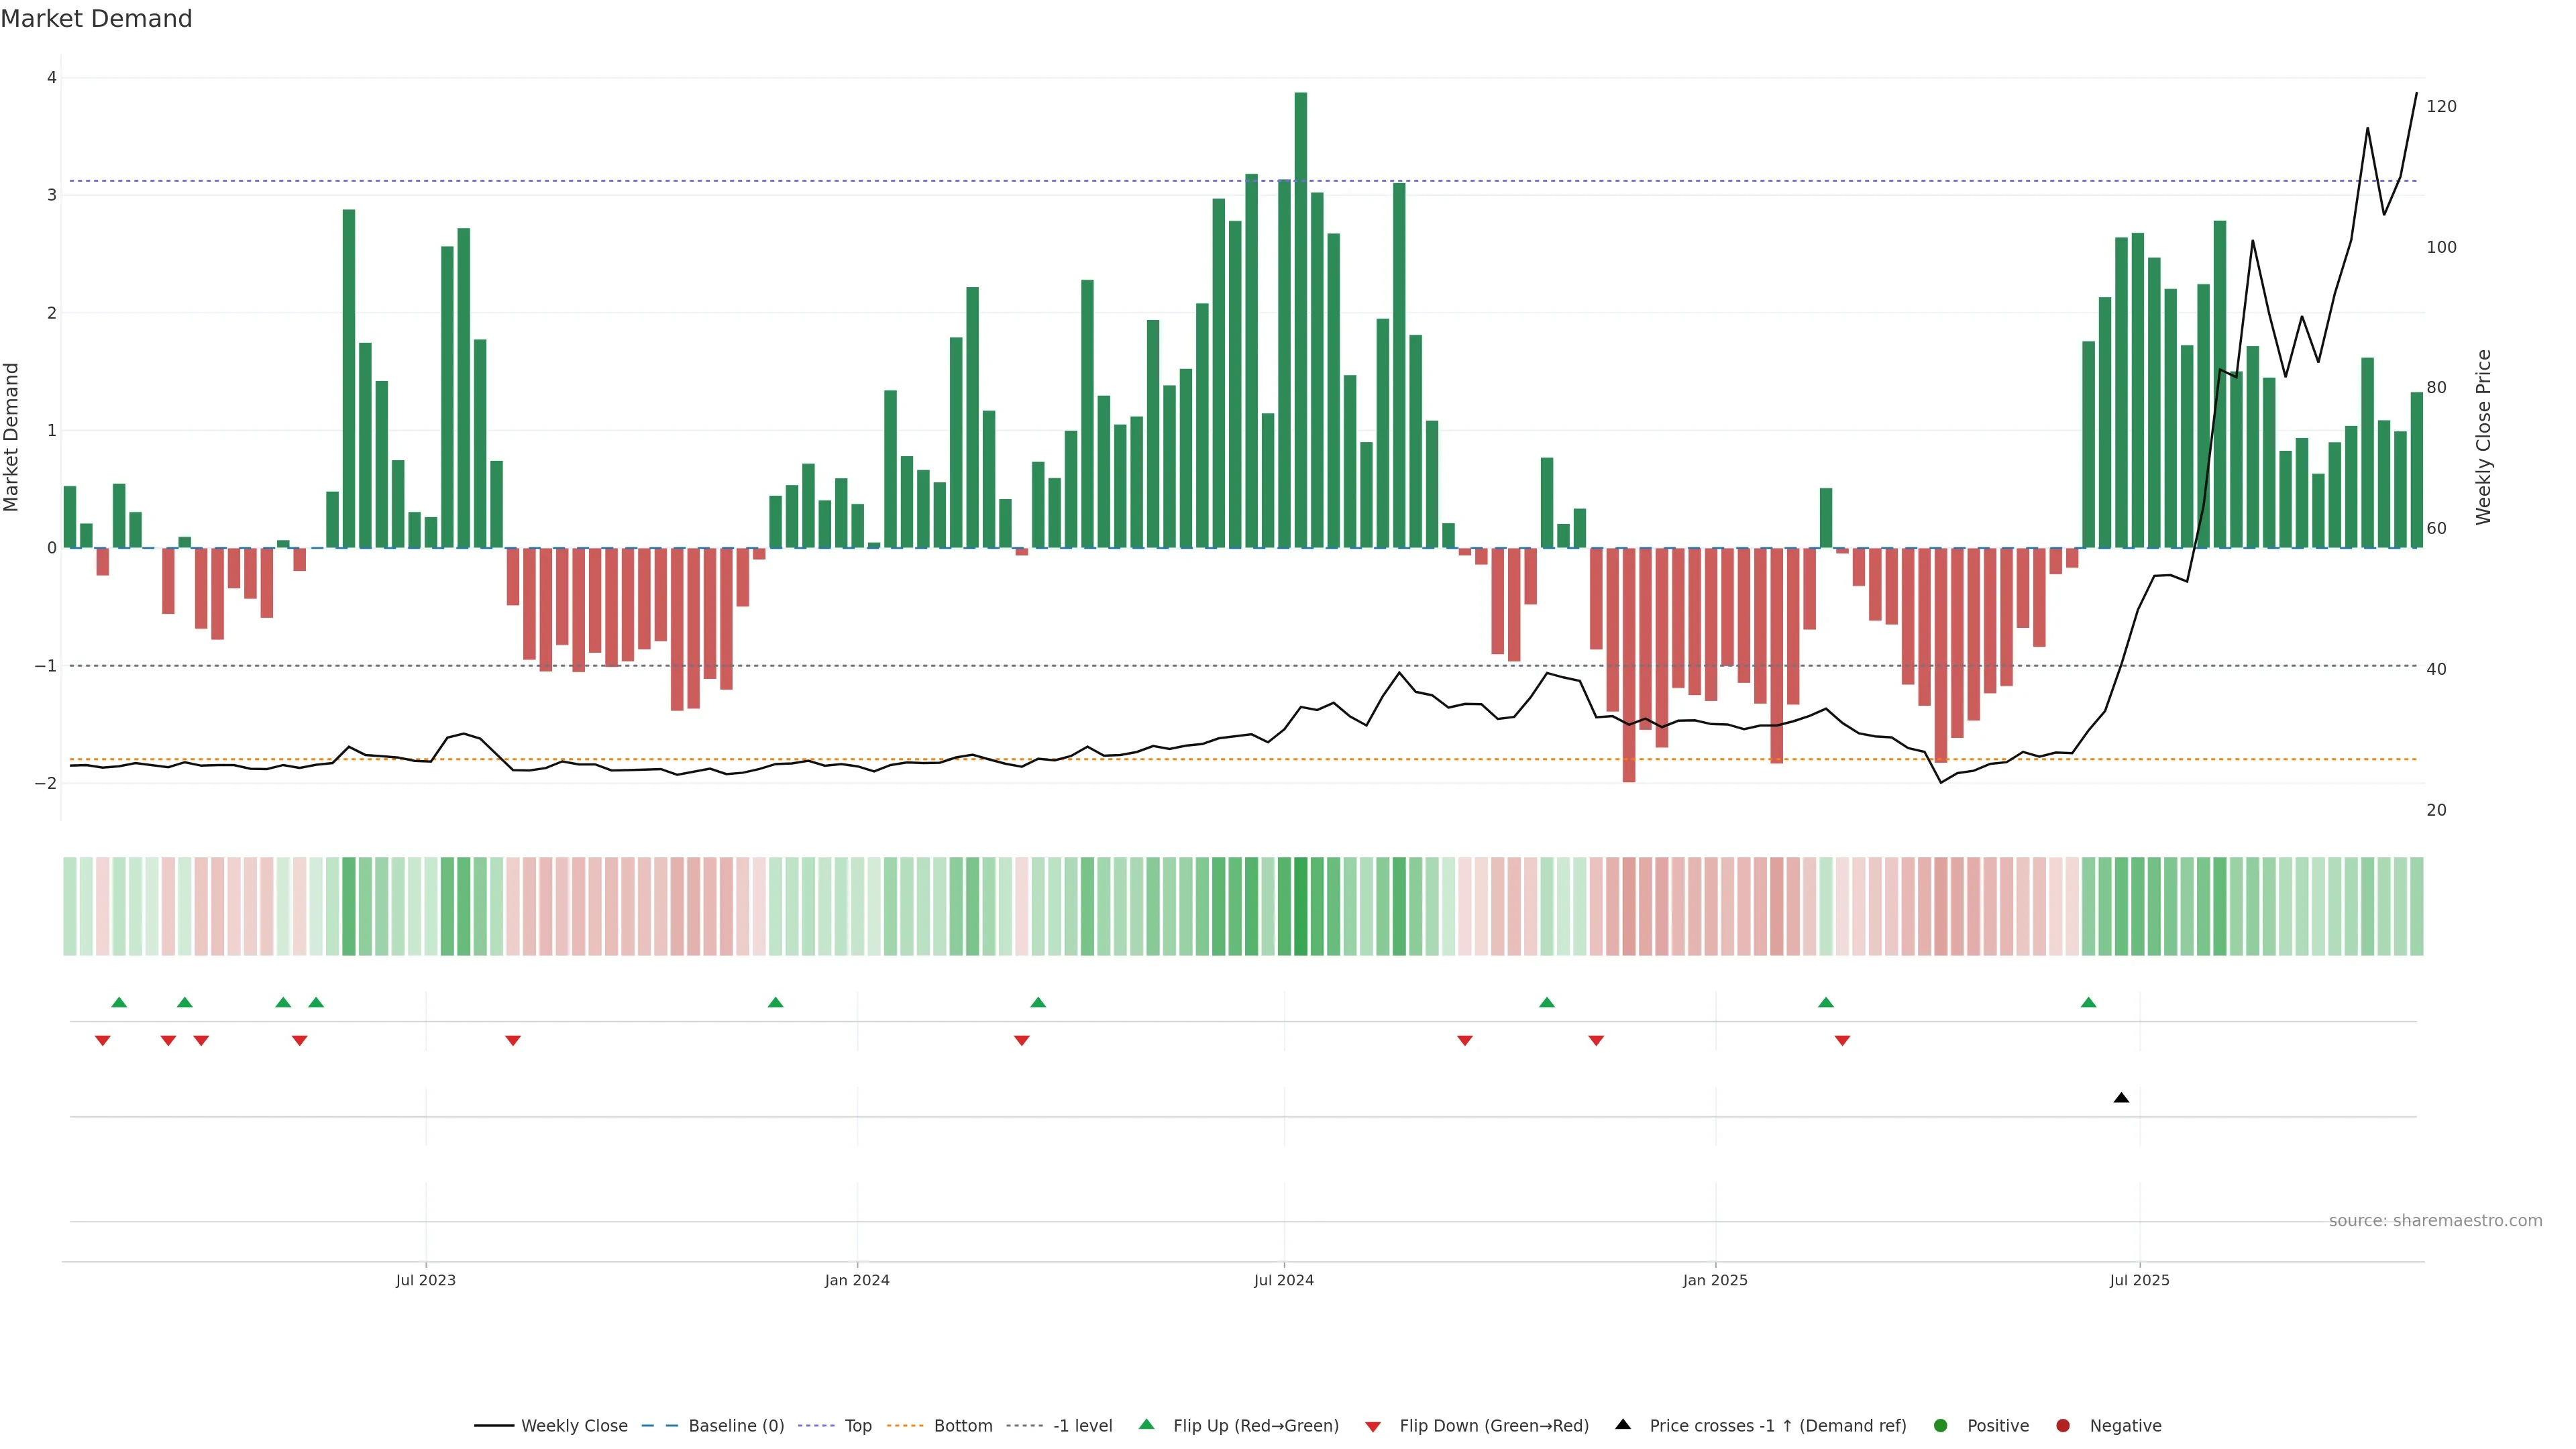Click the Flip Down red triangle legend icon
This screenshot has width=2576, height=1449.
(1373, 1426)
